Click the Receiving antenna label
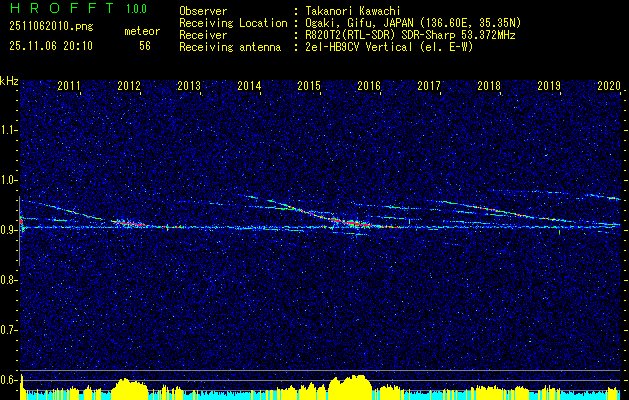This screenshot has height=400, width=629. click(x=230, y=47)
